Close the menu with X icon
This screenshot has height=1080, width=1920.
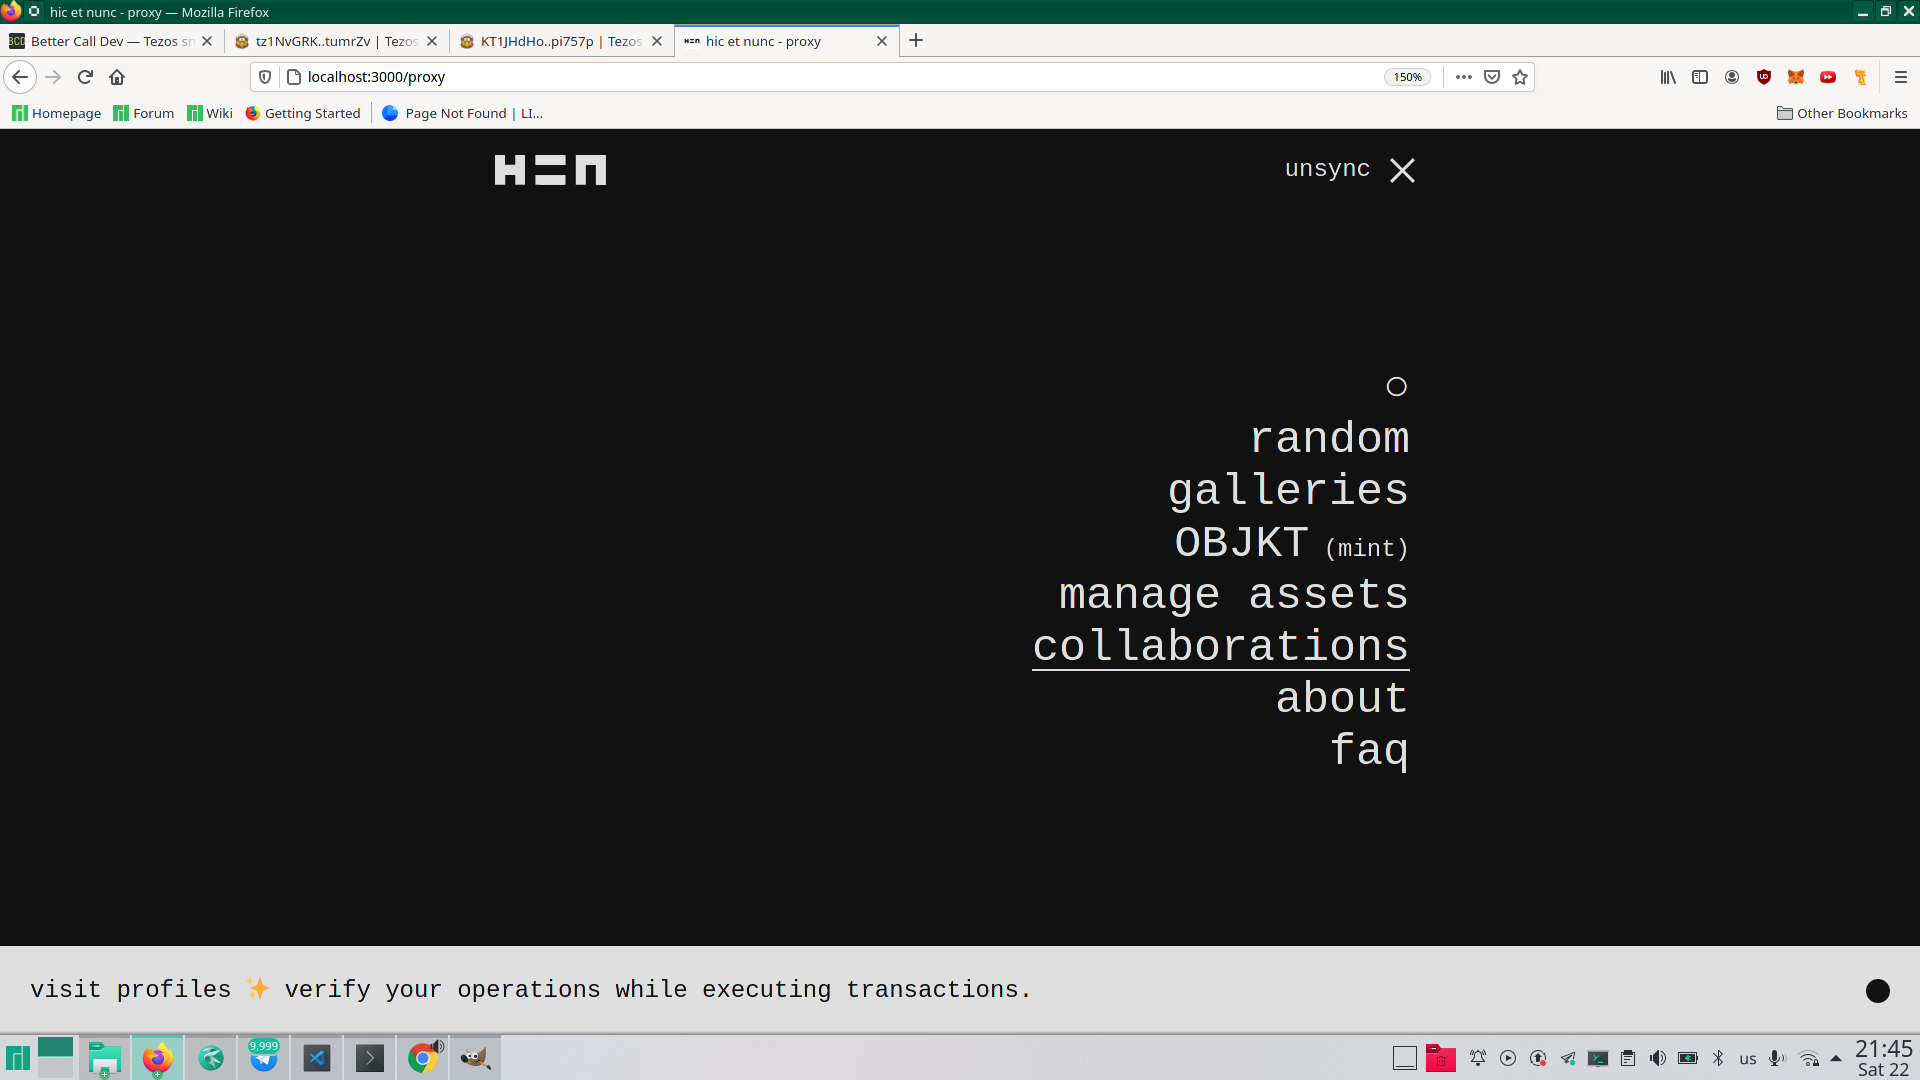point(1402,171)
